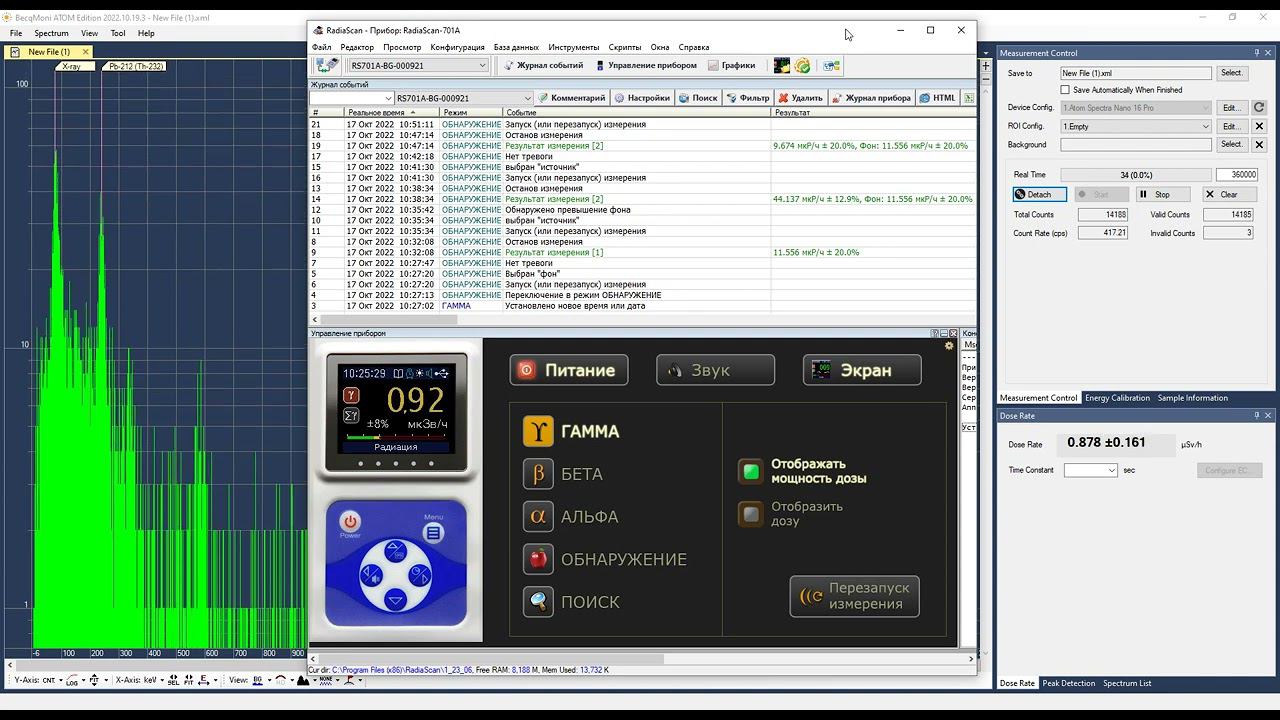
Task: Click the Экран screen button
Action: pos(862,370)
